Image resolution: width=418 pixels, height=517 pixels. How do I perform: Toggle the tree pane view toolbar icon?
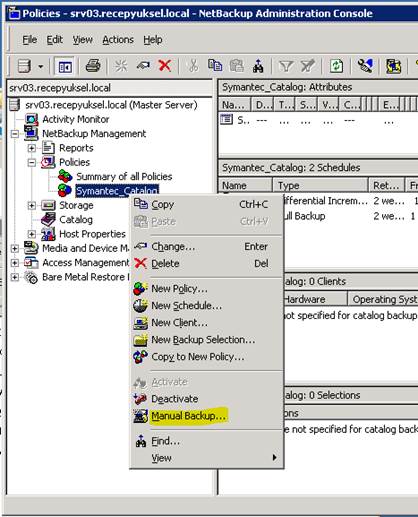(x=65, y=66)
